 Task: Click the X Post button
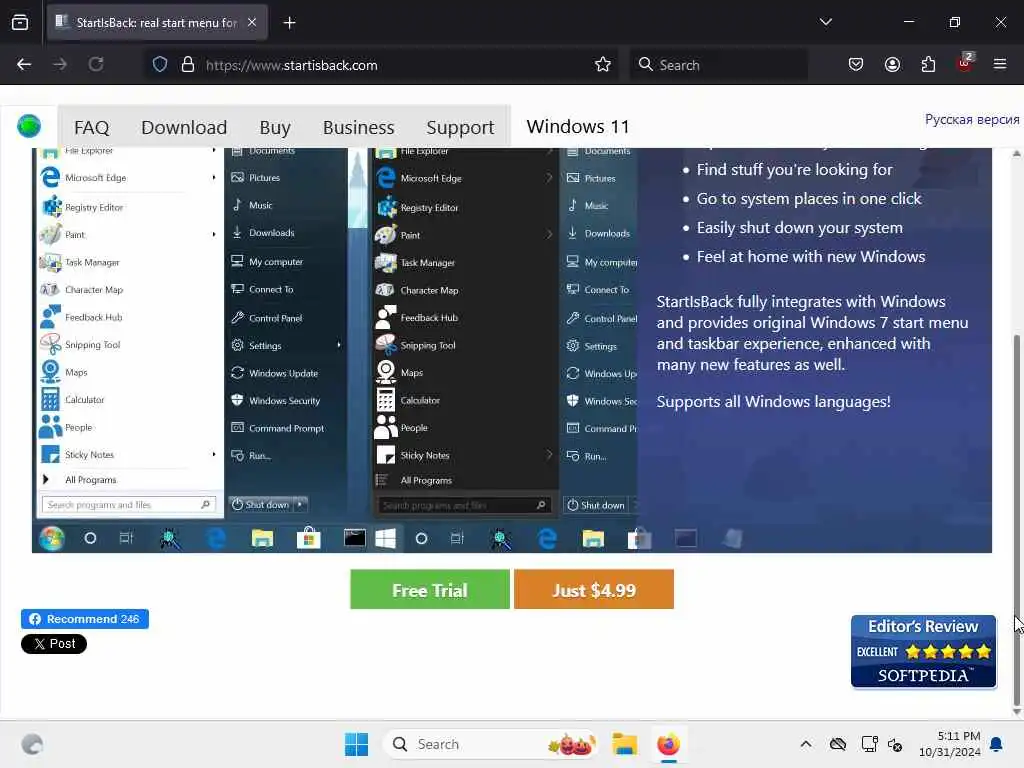(54, 644)
